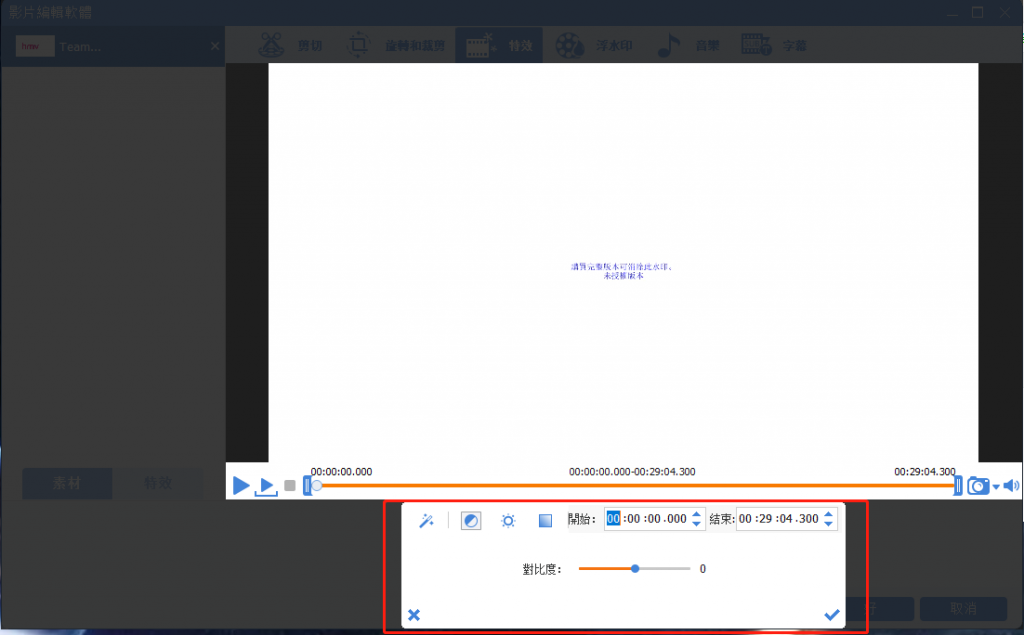Select the magic wand filter icon
Screen dimensions: 1024x635
tap(426, 521)
